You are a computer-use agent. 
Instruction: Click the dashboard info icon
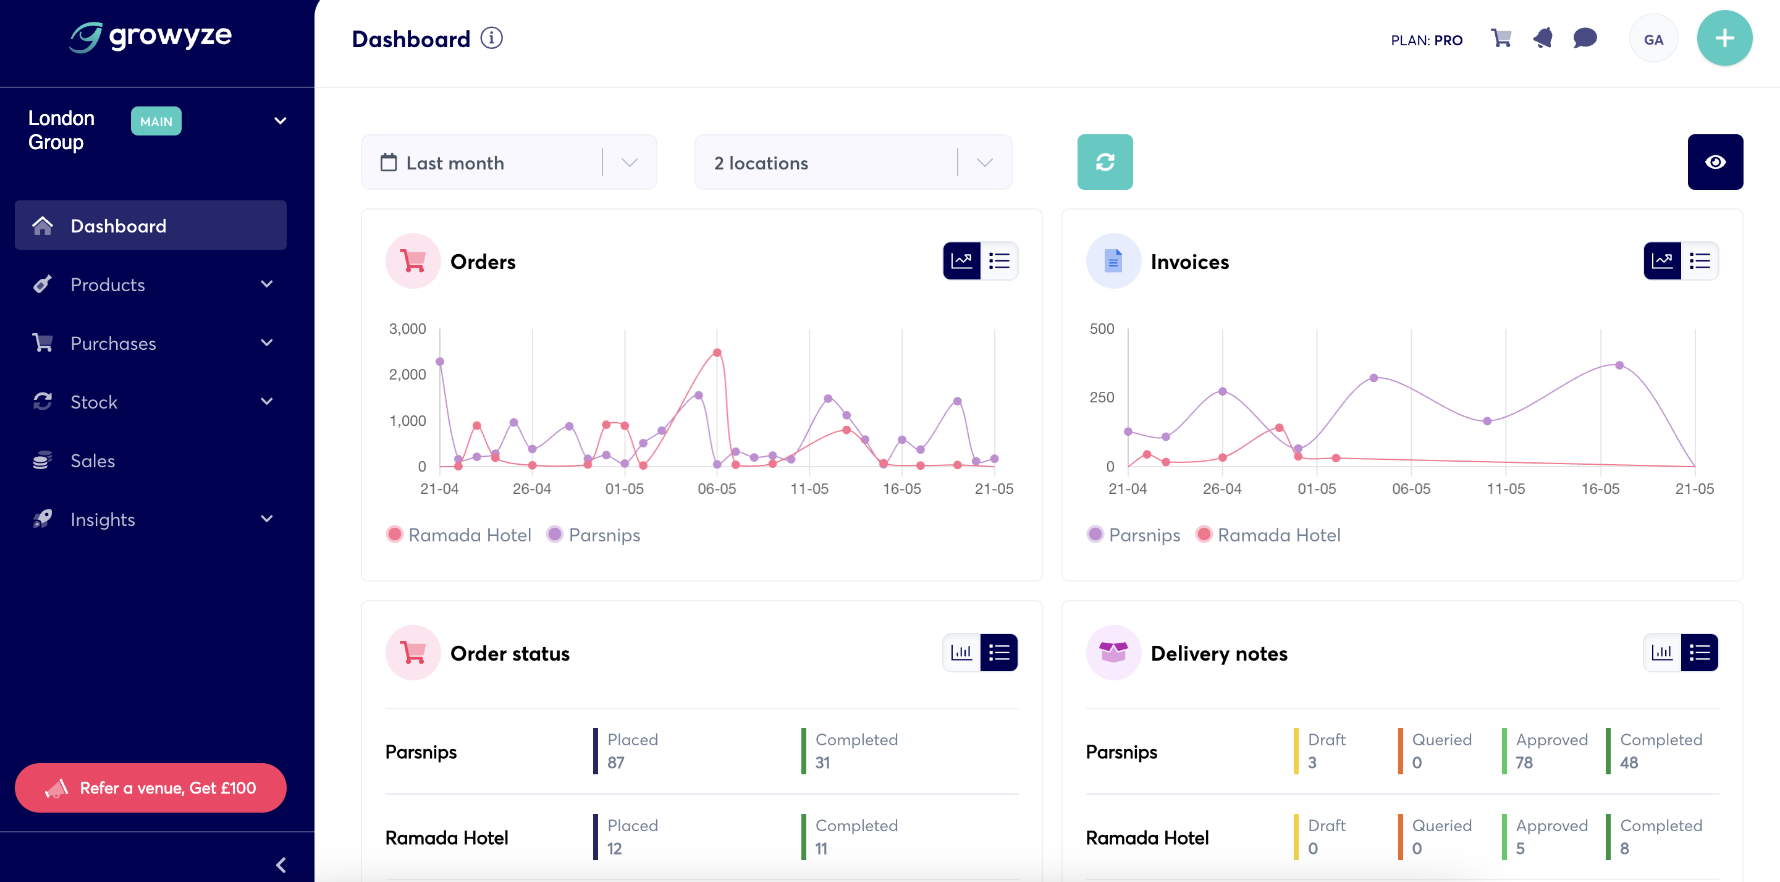(492, 38)
